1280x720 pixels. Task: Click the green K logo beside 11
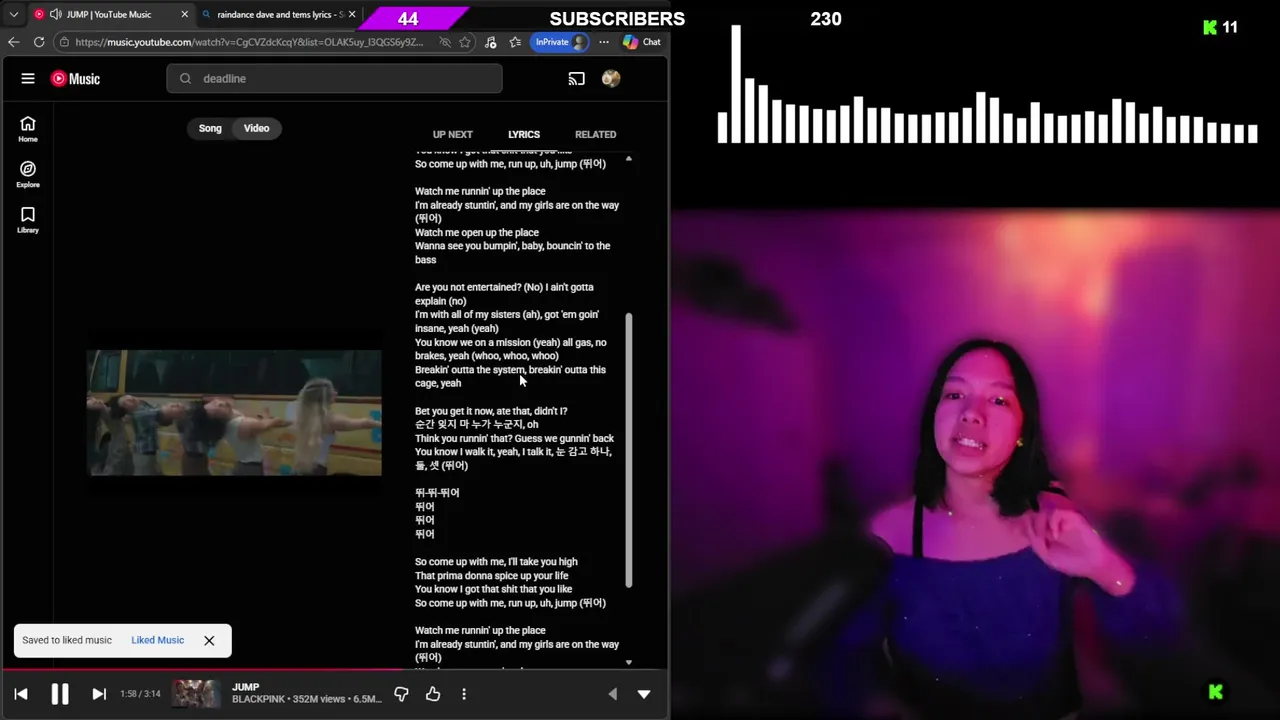(1210, 27)
